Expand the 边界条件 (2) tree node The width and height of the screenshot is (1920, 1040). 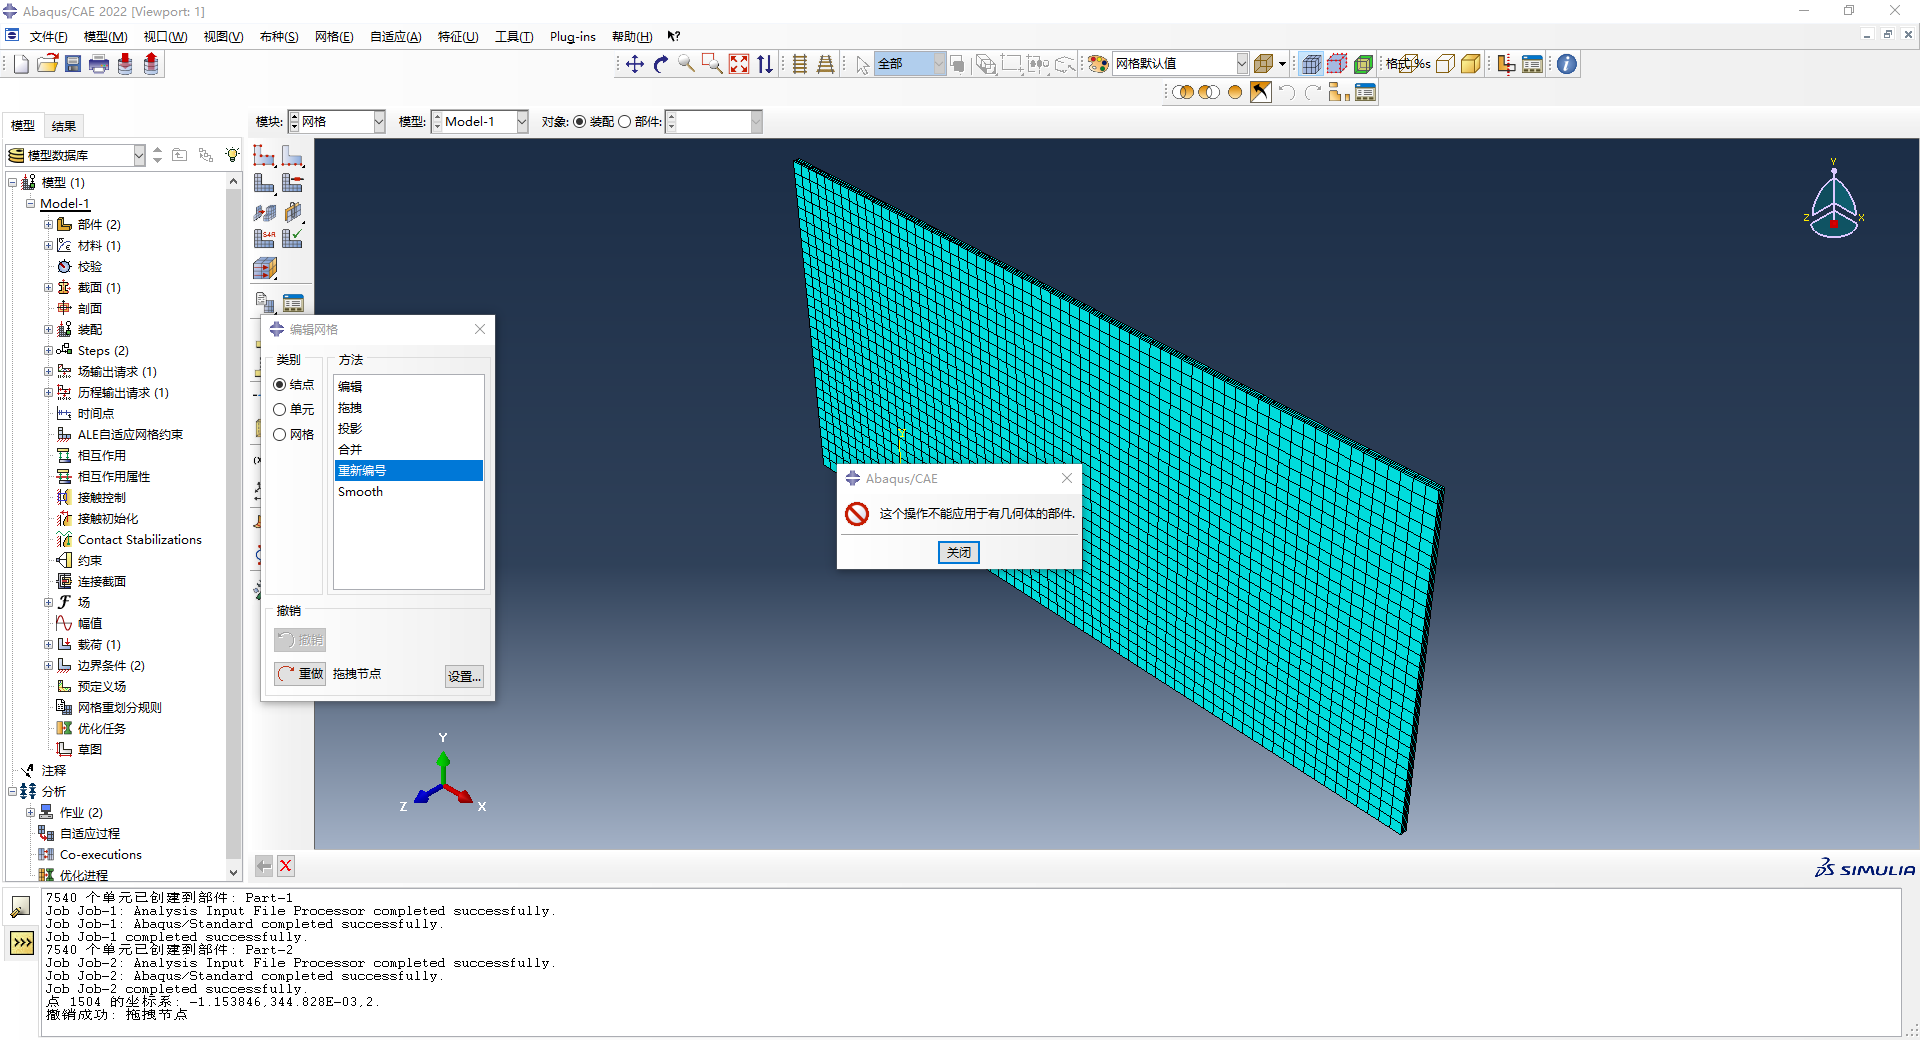[x=48, y=666]
